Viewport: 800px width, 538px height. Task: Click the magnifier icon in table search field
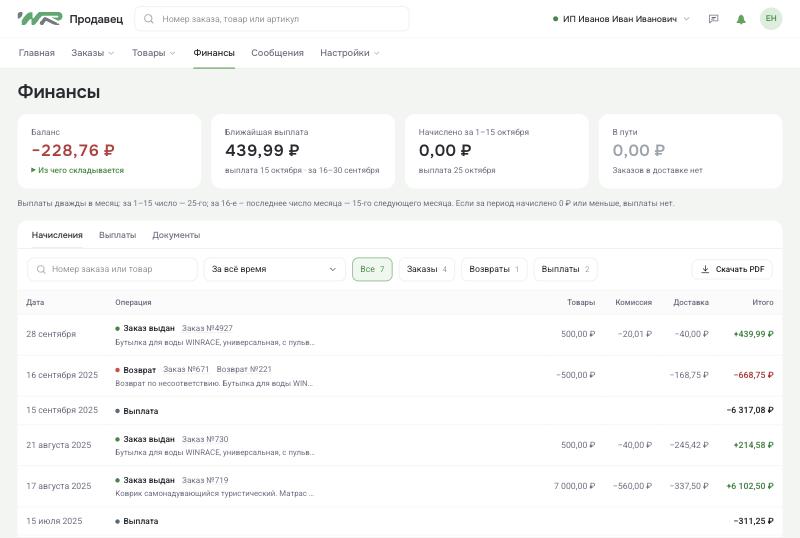(41, 269)
